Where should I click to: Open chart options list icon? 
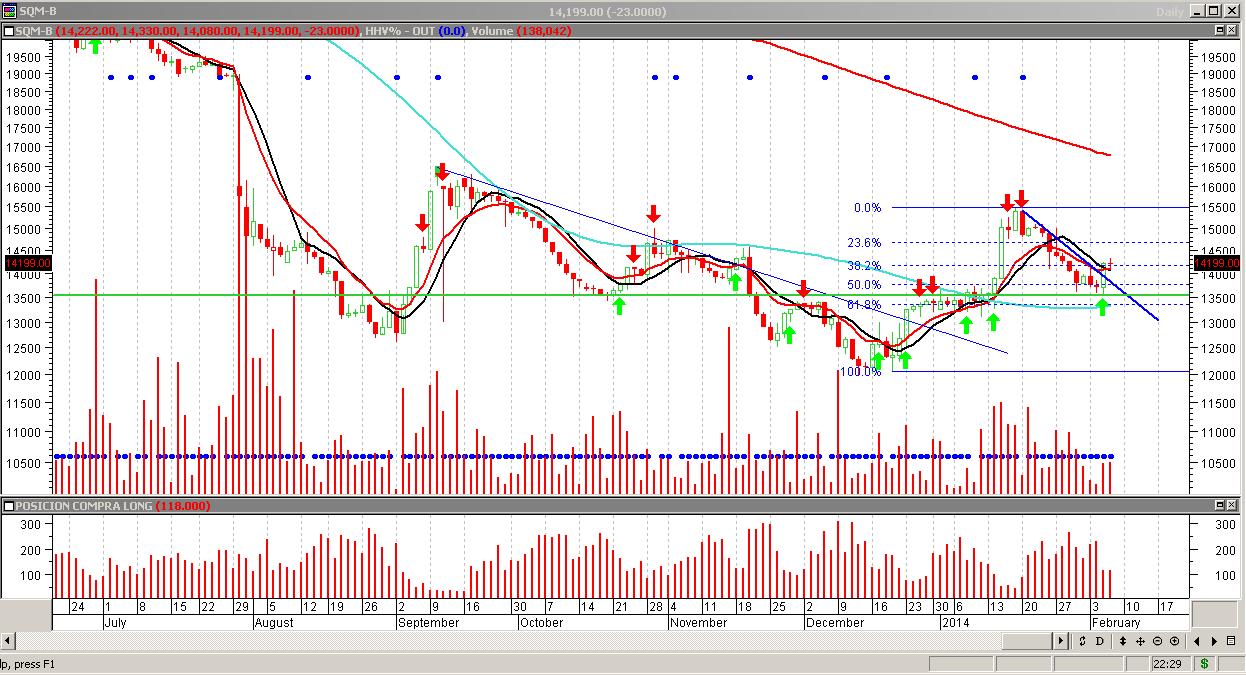[1234, 641]
